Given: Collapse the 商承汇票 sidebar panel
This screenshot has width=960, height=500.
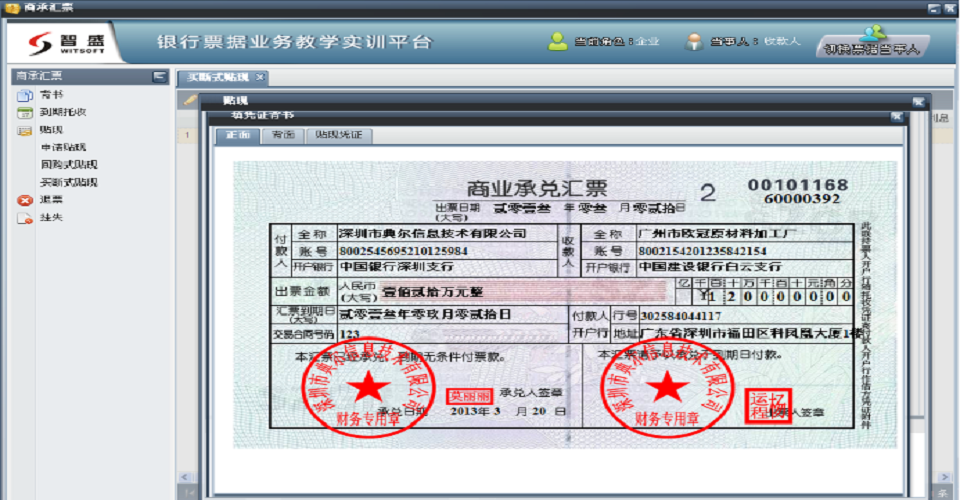Looking at the screenshot, I should pos(159,76).
